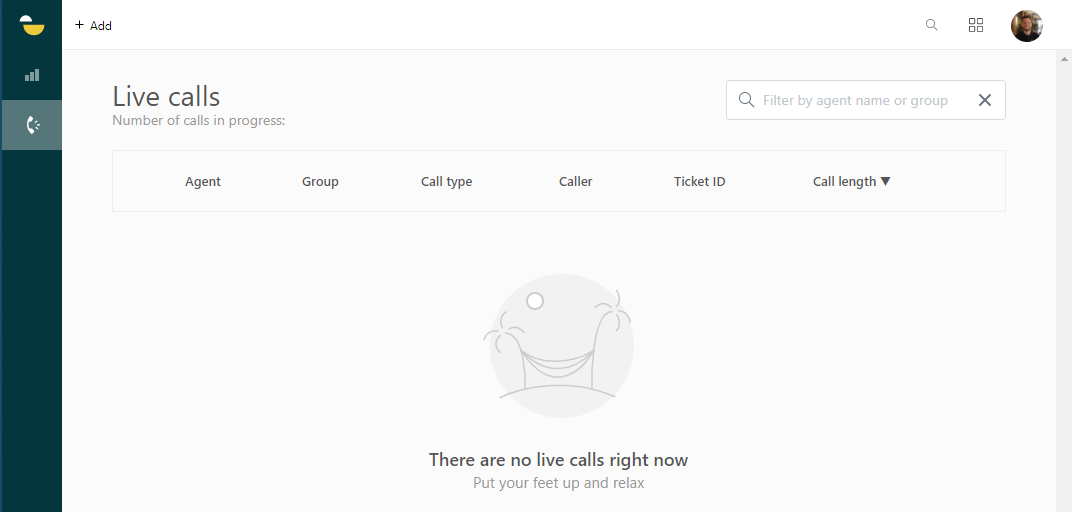Screen dimensions: 1072x512
Task: Sort by the Caller column header
Action: [575, 182]
